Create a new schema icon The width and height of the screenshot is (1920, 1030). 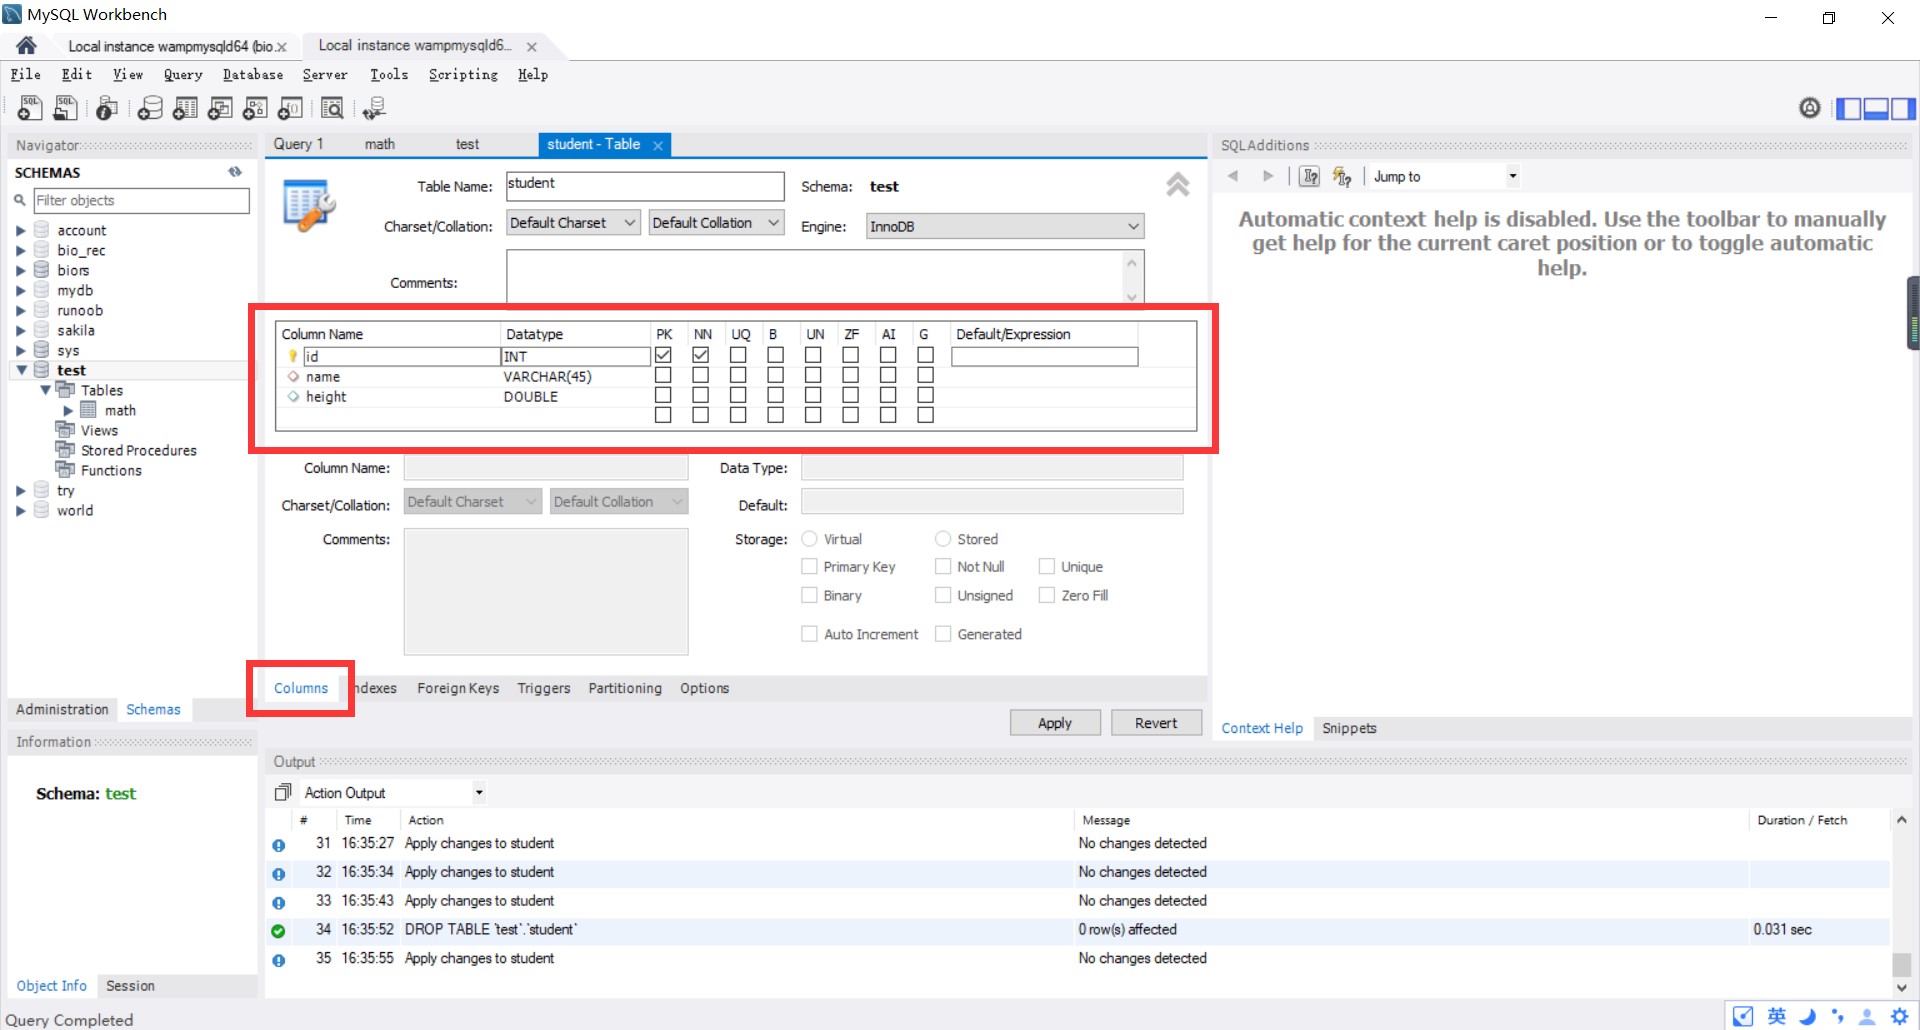coord(150,108)
